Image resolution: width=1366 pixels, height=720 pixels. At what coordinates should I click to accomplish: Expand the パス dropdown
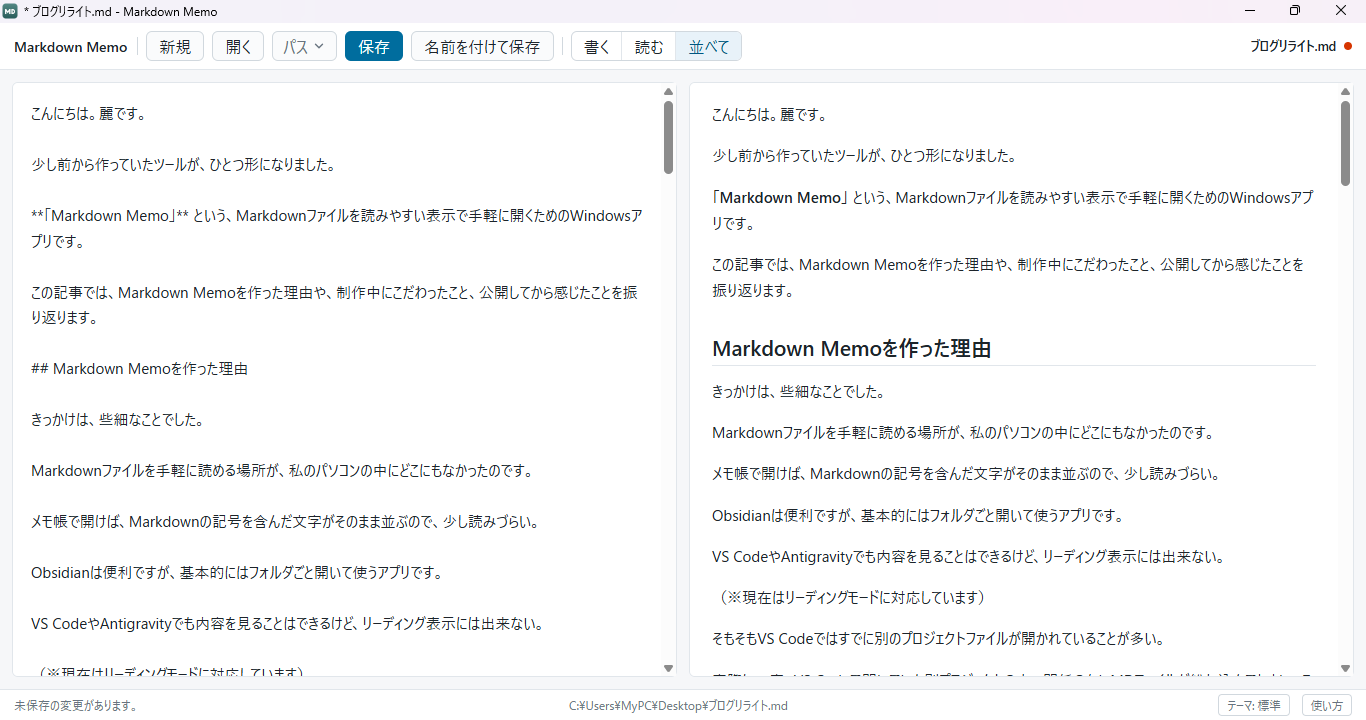click(304, 46)
